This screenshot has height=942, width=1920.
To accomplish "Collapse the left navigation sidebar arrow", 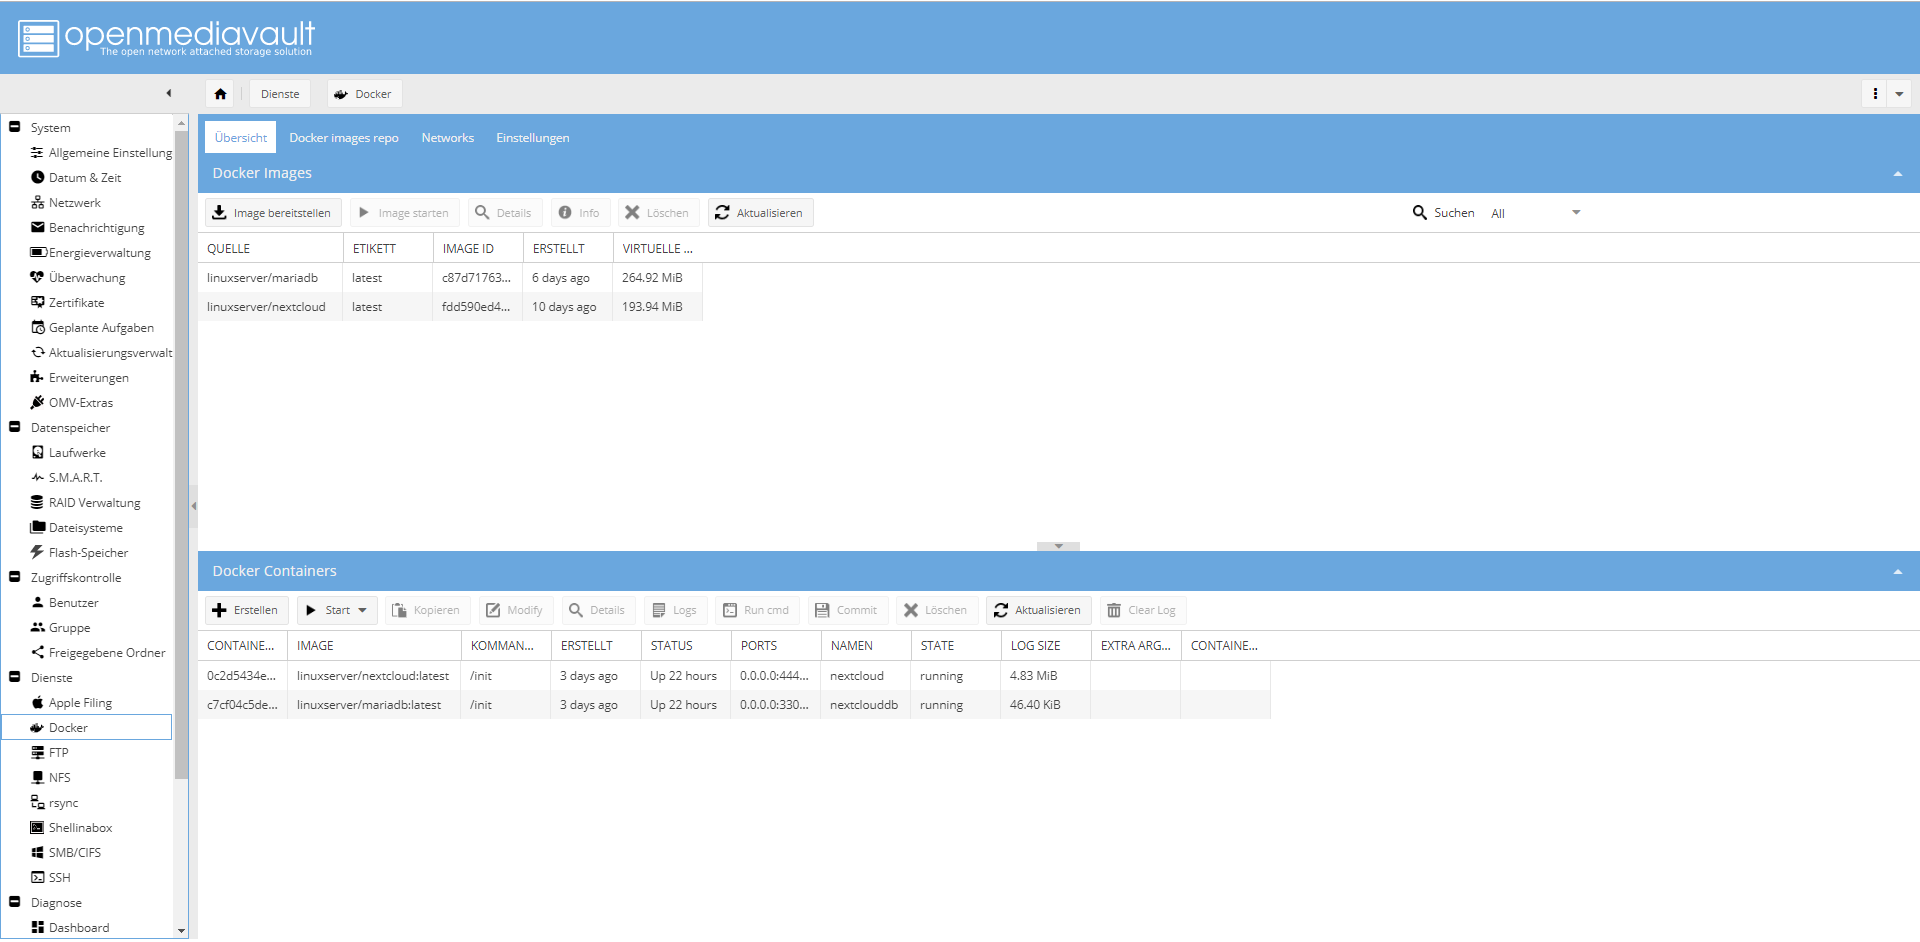I will pyautogui.click(x=169, y=93).
